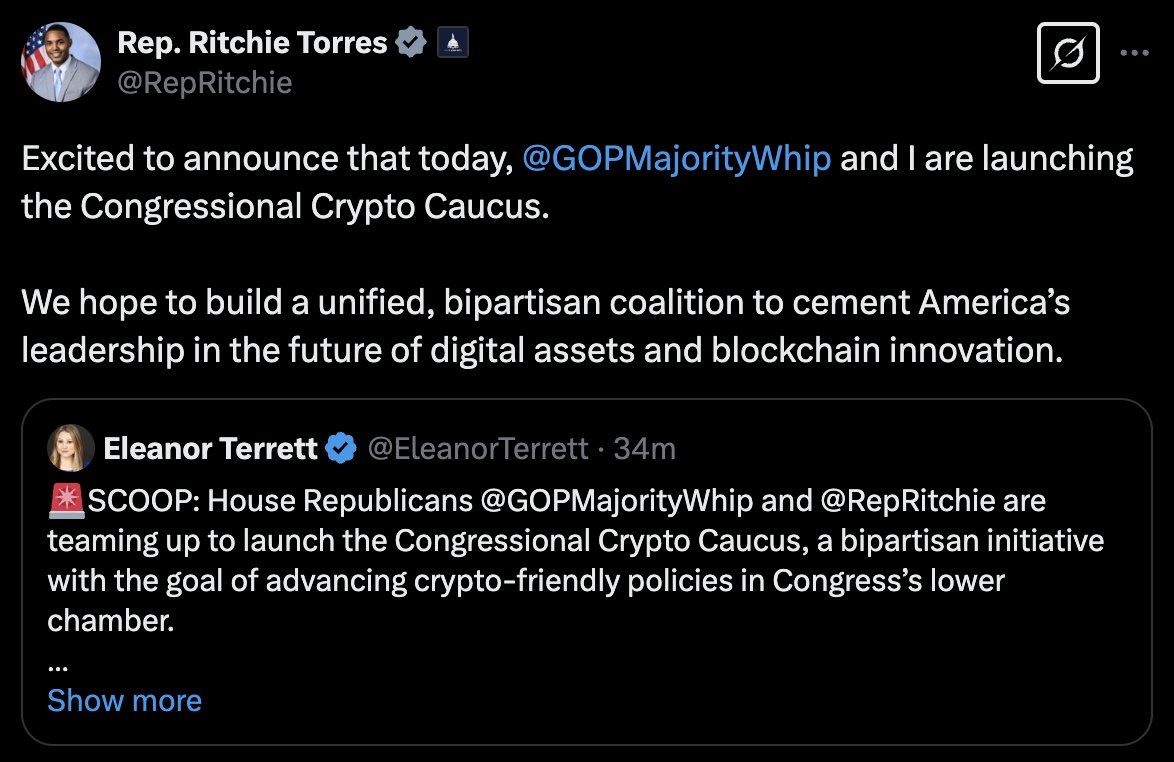
Task: Open Rep. Ritchie Torres' profile photo
Action: point(61,62)
